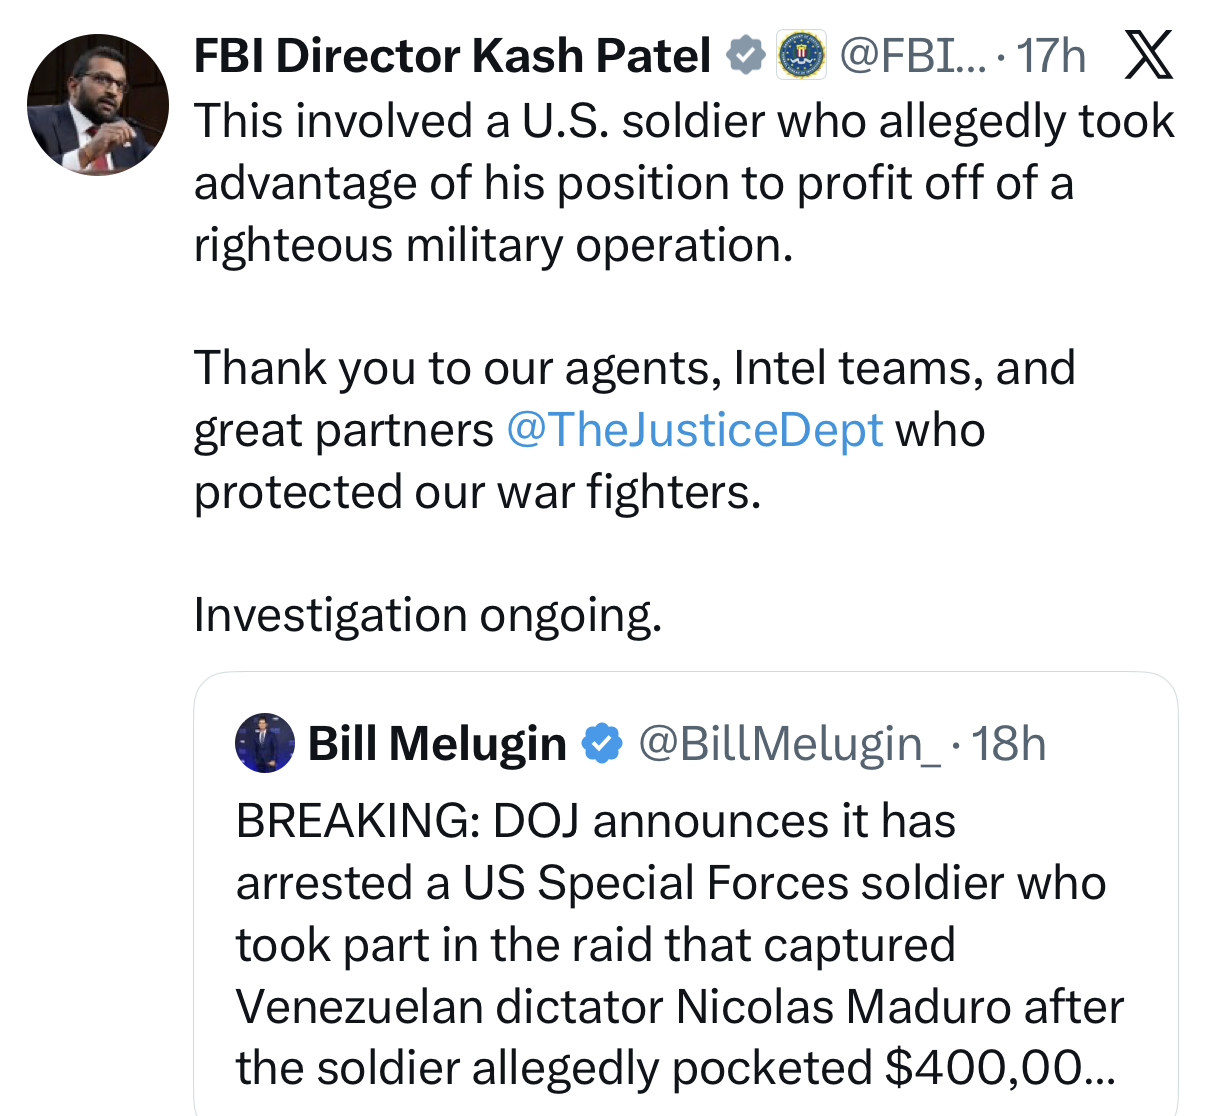The width and height of the screenshot is (1206, 1116).
Task: Click 'protected our war fighters' text line
Action: coord(477,492)
